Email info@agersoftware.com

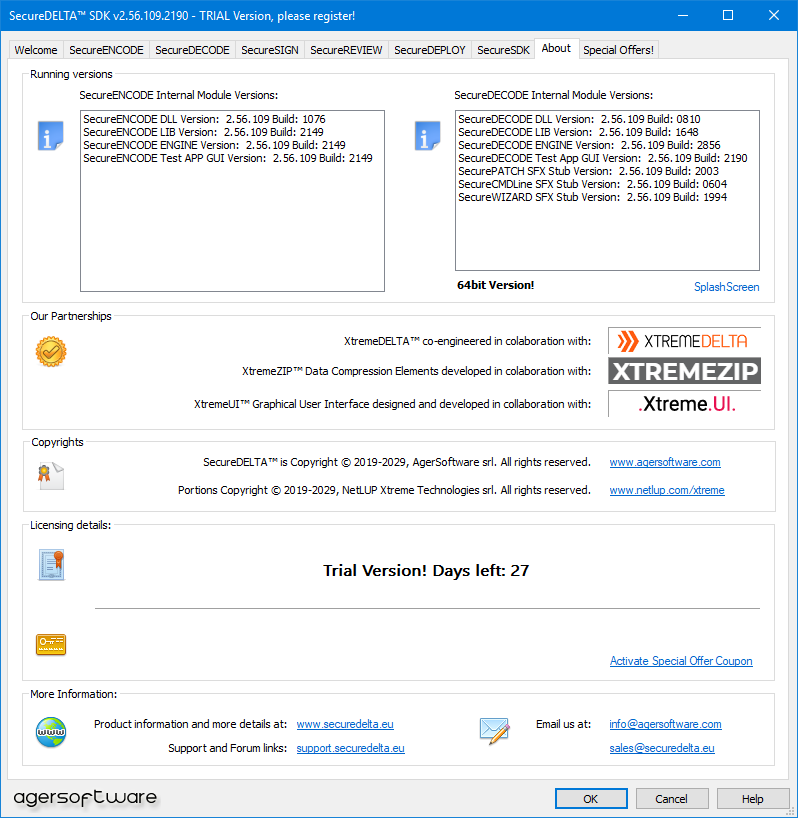(666, 724)
